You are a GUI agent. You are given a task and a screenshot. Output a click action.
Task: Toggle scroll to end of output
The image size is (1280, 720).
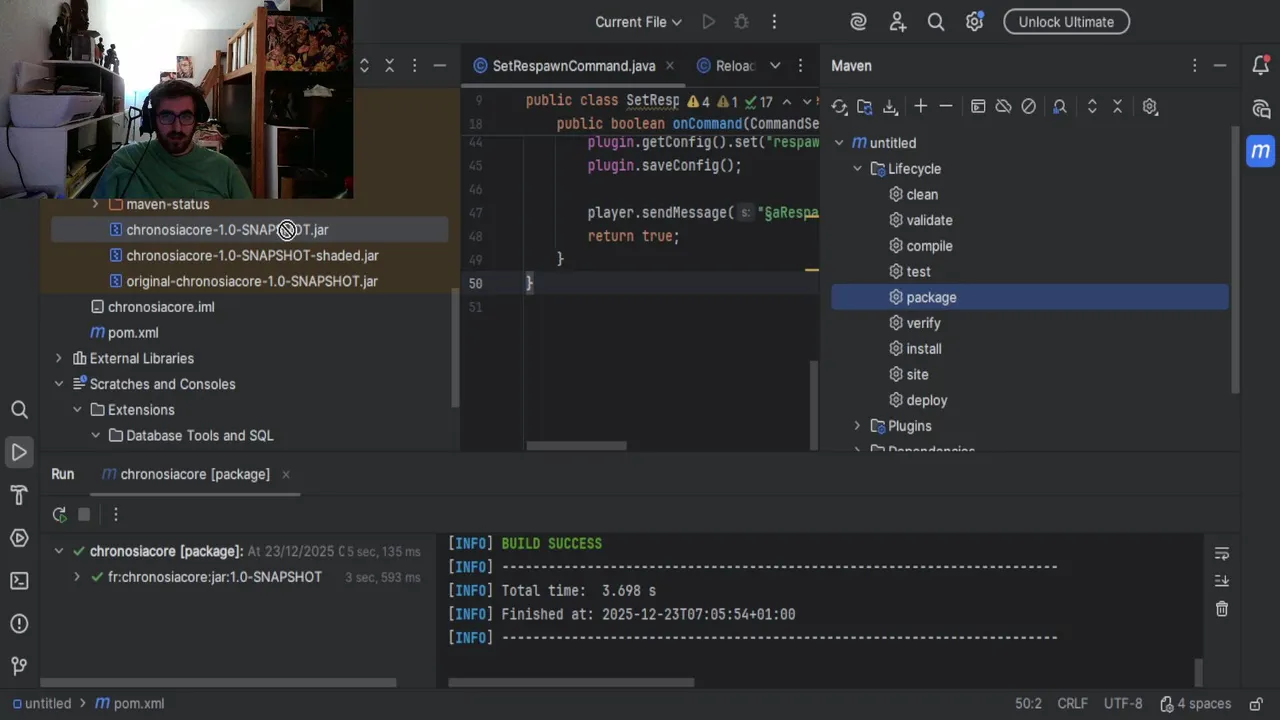[1221, 580]
